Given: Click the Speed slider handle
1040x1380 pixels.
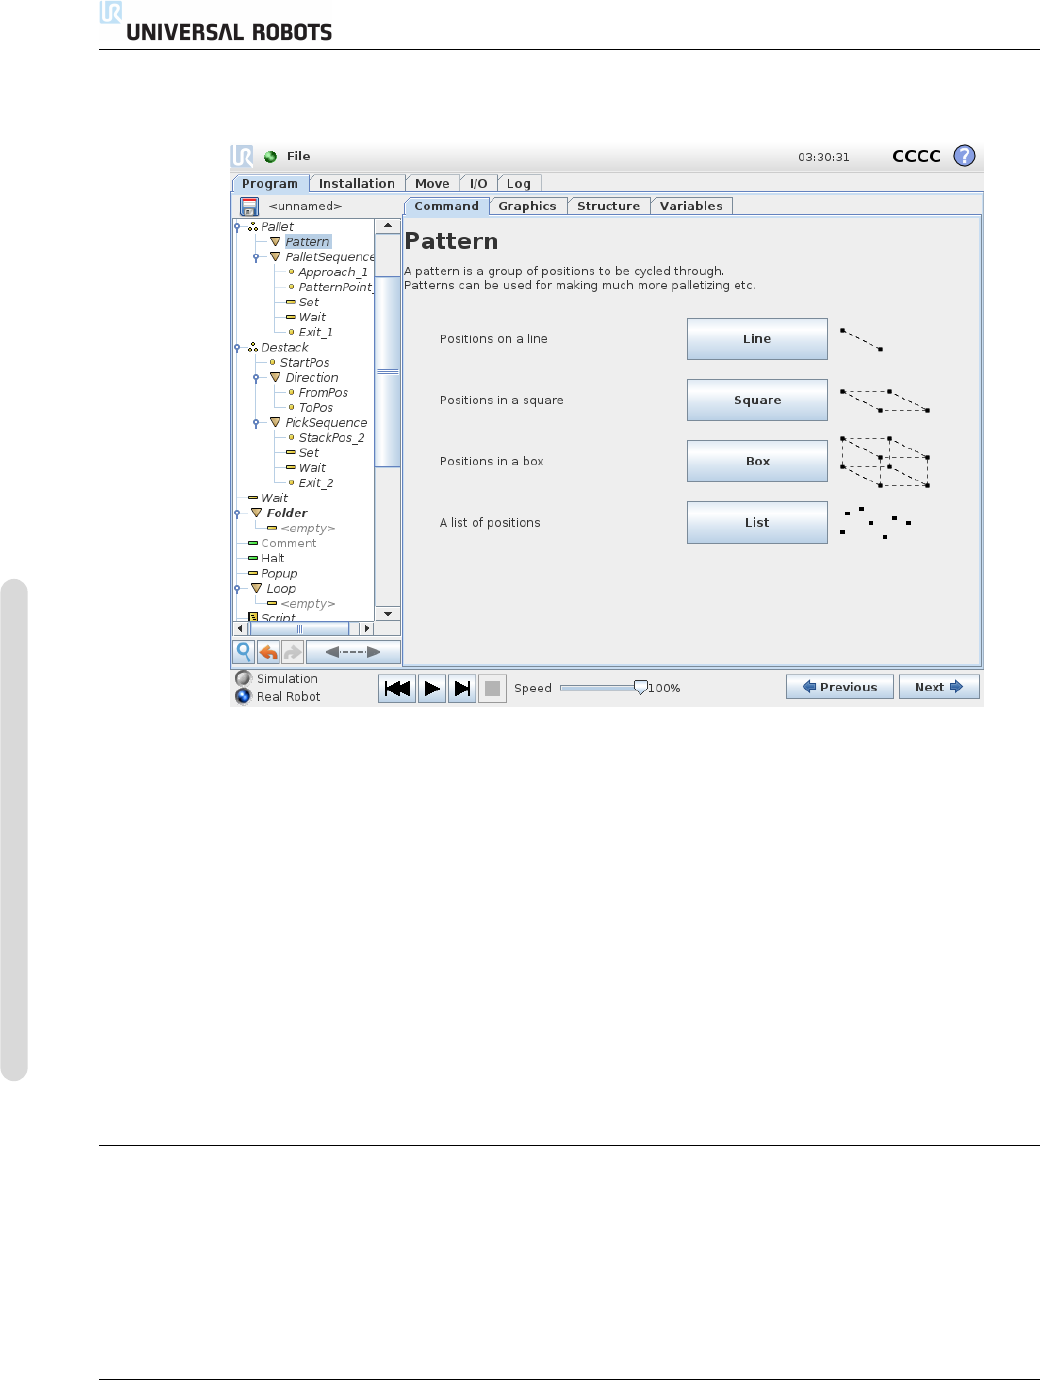Looking at the screenshot, I should pyautogui.click(x=640, y=688).
